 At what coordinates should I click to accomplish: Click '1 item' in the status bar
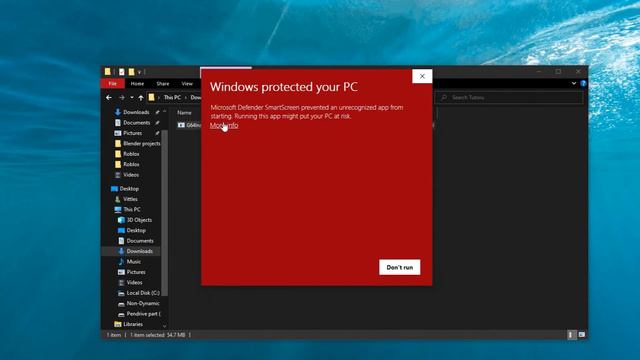tap(114, 335)
